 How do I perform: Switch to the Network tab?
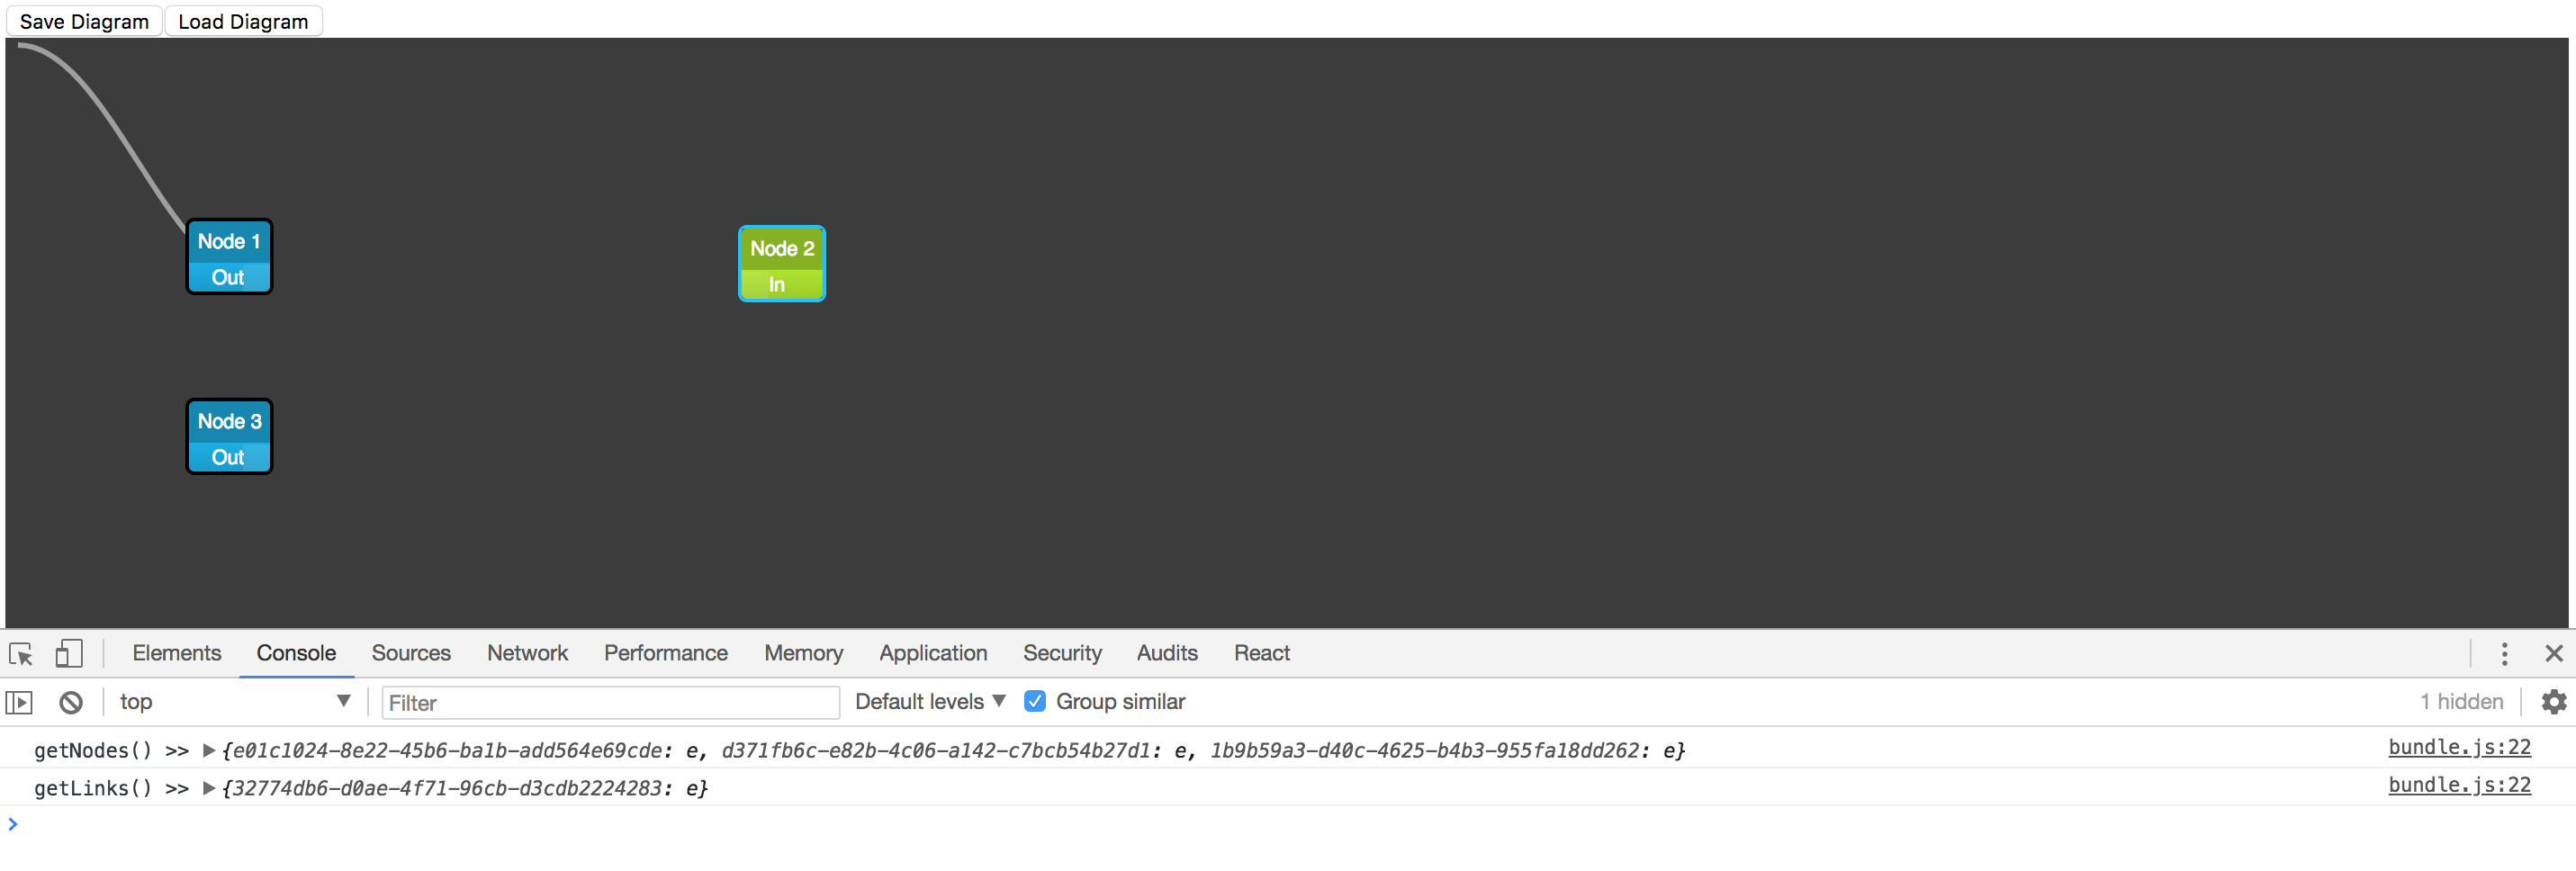point(527,653)
